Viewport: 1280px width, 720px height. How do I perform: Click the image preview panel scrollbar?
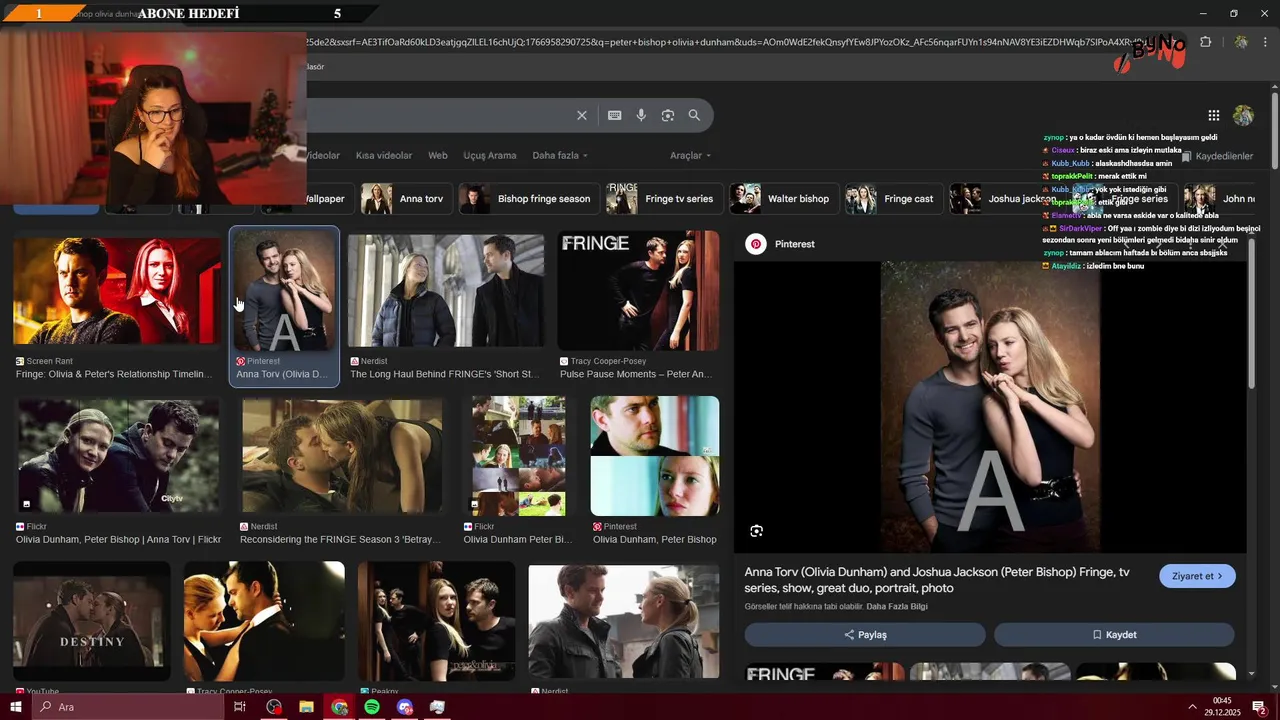point(1251,315)
